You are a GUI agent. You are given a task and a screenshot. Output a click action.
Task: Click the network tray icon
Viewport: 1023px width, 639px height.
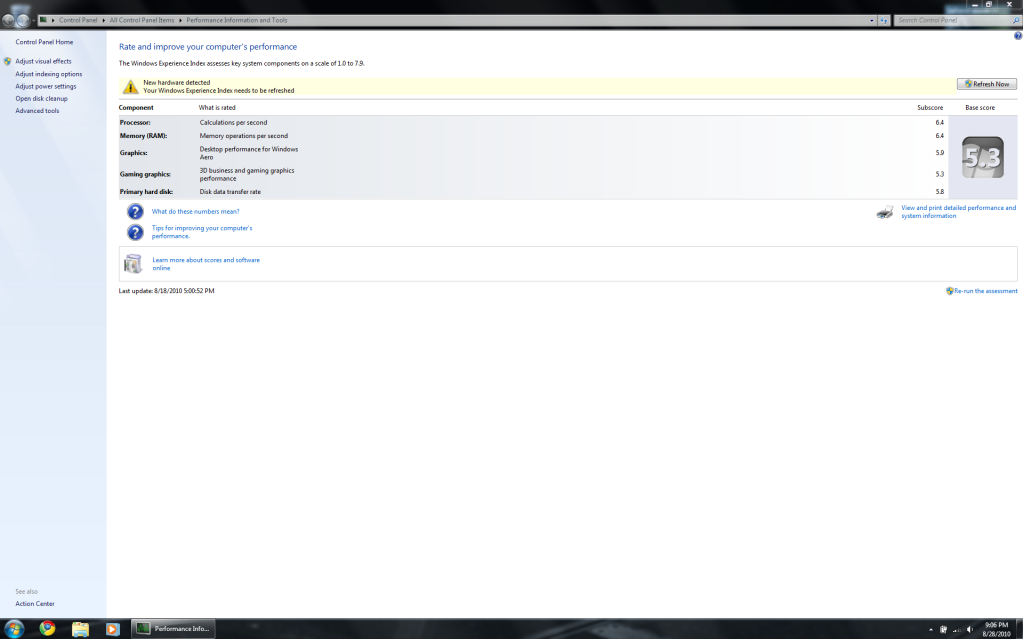click(956, 630)
